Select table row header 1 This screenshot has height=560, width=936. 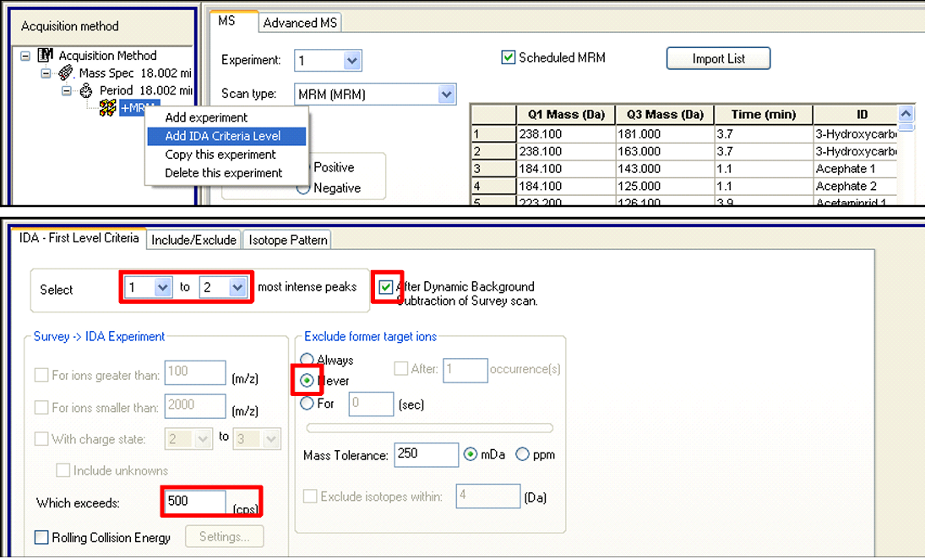(x=493, y=134)
